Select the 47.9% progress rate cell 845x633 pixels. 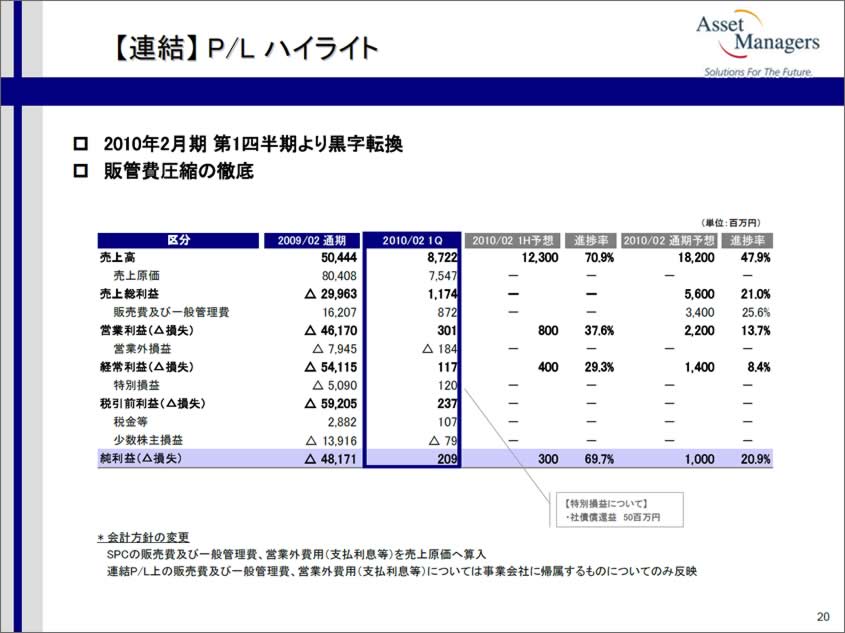[x=750, y=258]
